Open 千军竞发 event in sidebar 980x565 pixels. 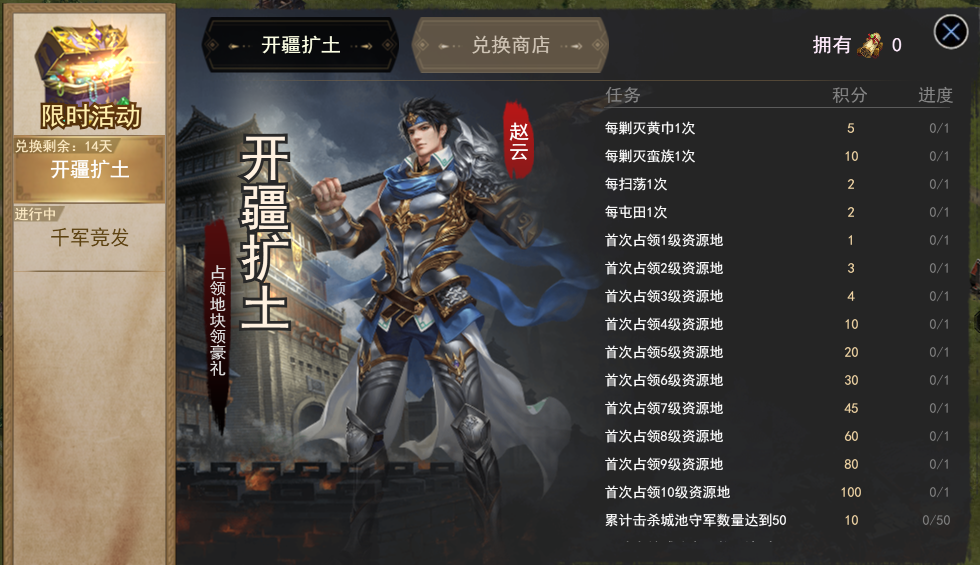89,238
